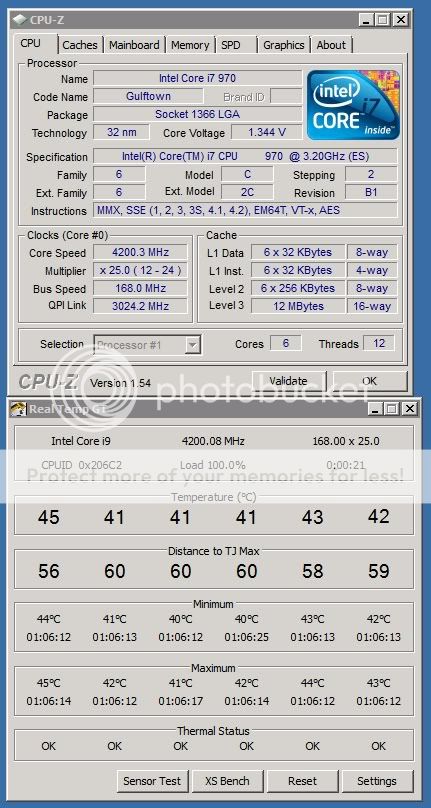Select the CPU tab
Image resolution: width=431 pixels, height=808 pixels.
[31, 43]
